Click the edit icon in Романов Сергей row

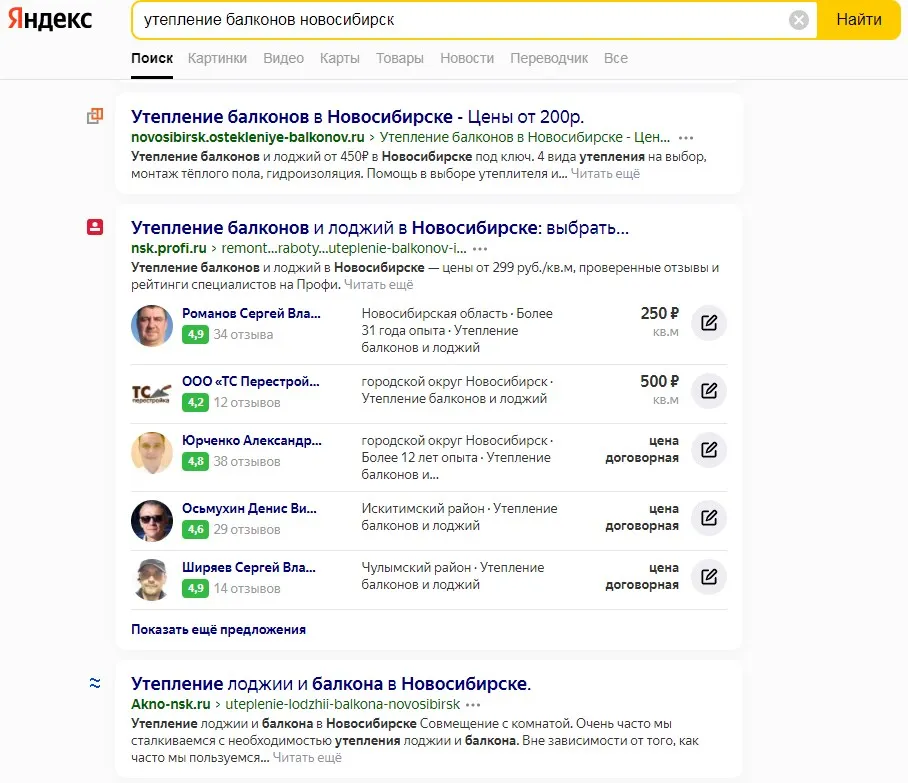(x=709, y=323)
